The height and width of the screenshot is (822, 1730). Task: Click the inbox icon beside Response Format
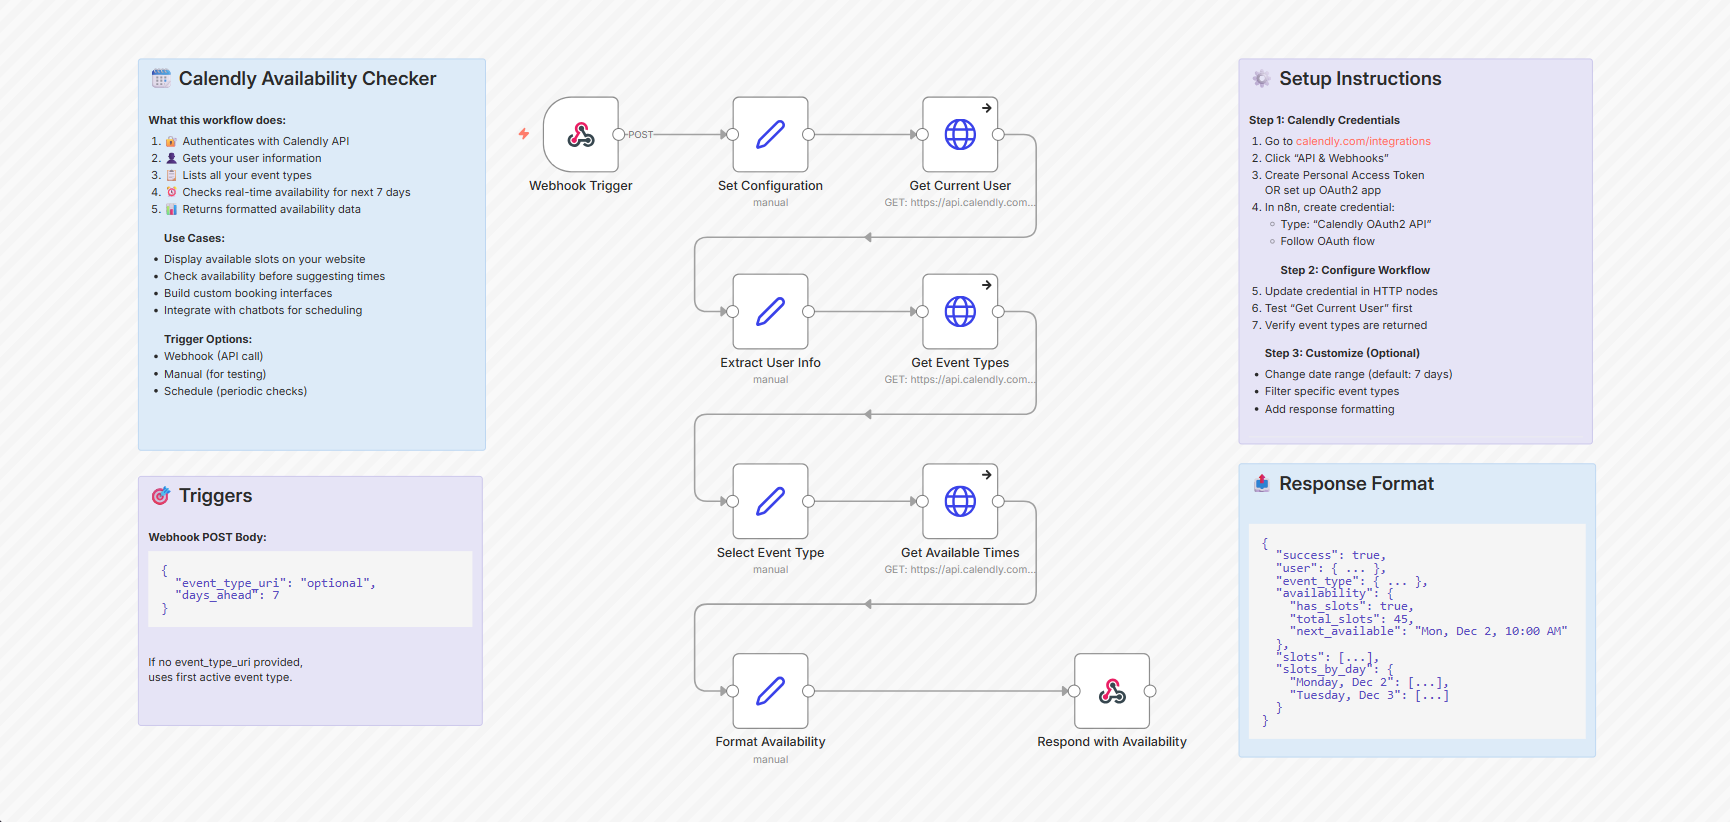pyautogui.click(x=1262, y=483)
